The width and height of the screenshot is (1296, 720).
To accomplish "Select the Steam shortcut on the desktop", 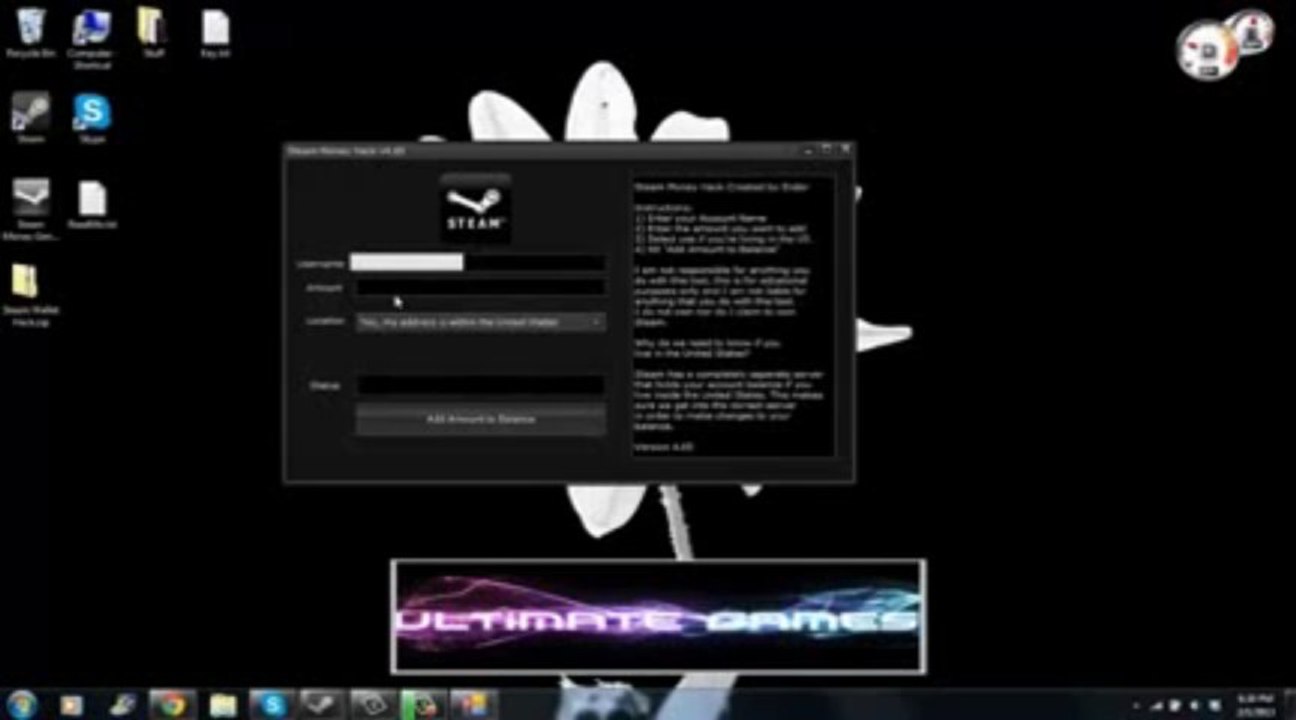I will point(30,118).
